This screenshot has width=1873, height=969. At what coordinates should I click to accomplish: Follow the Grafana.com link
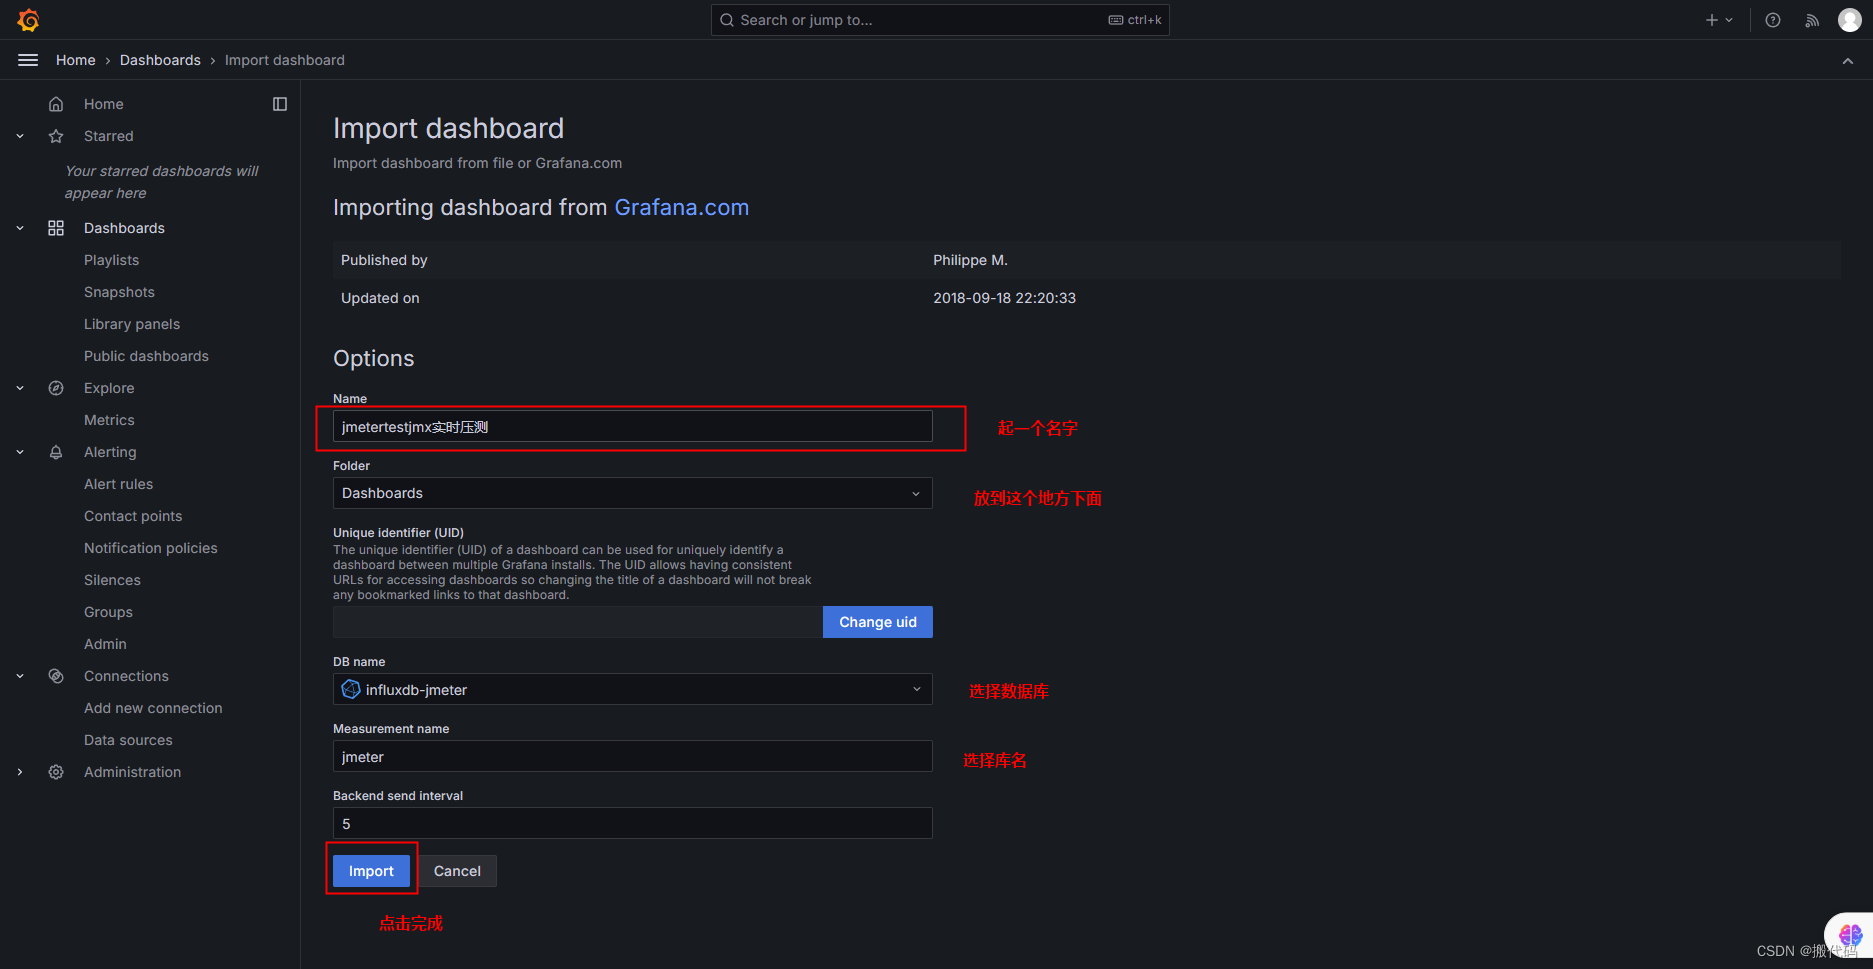(681, 207)
